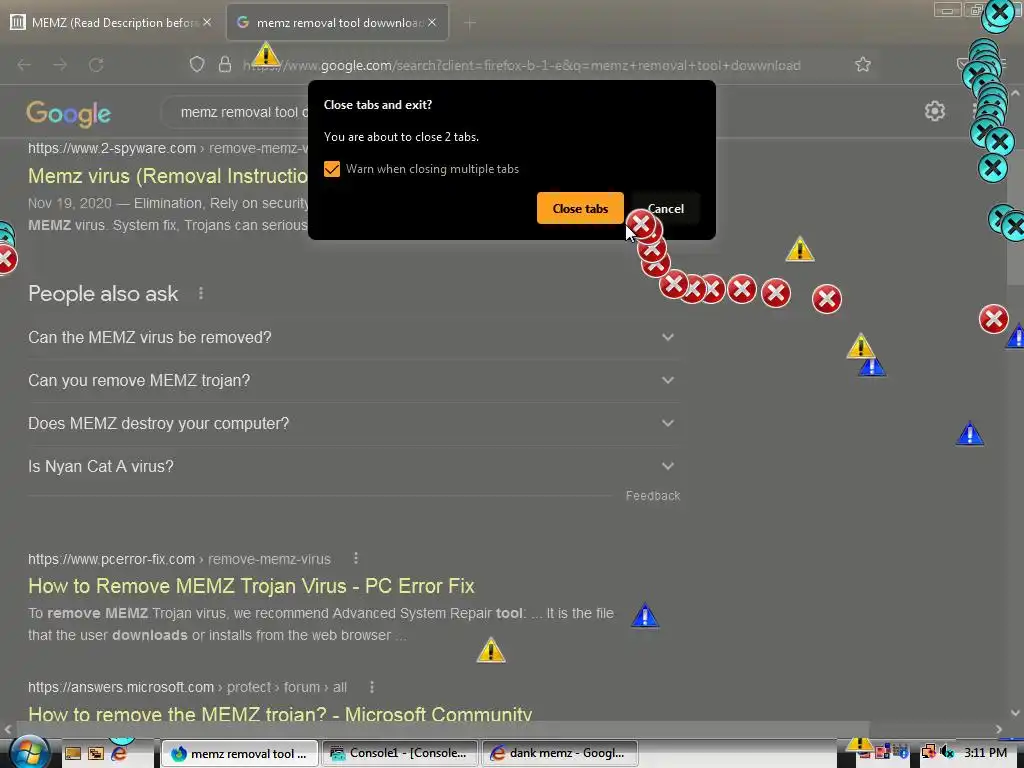Viewport: 1024px width, 768px height.
Task: Click the Google logo
Action: coord(69,114)
